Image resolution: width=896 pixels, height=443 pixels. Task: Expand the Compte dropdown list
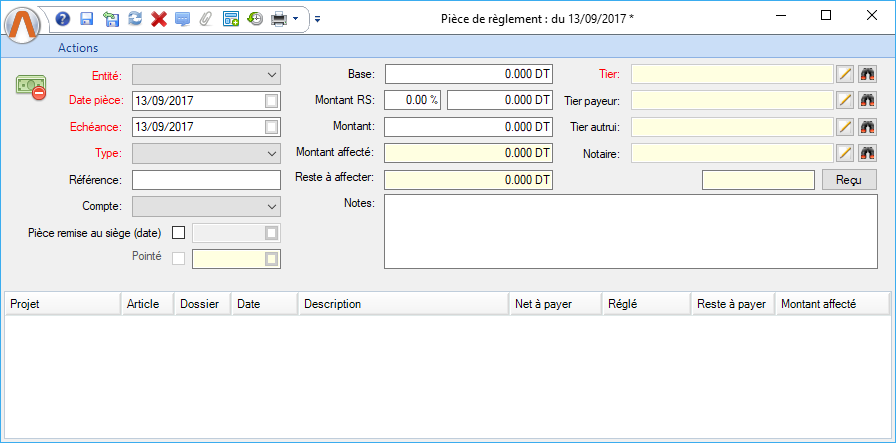[272, 206]
